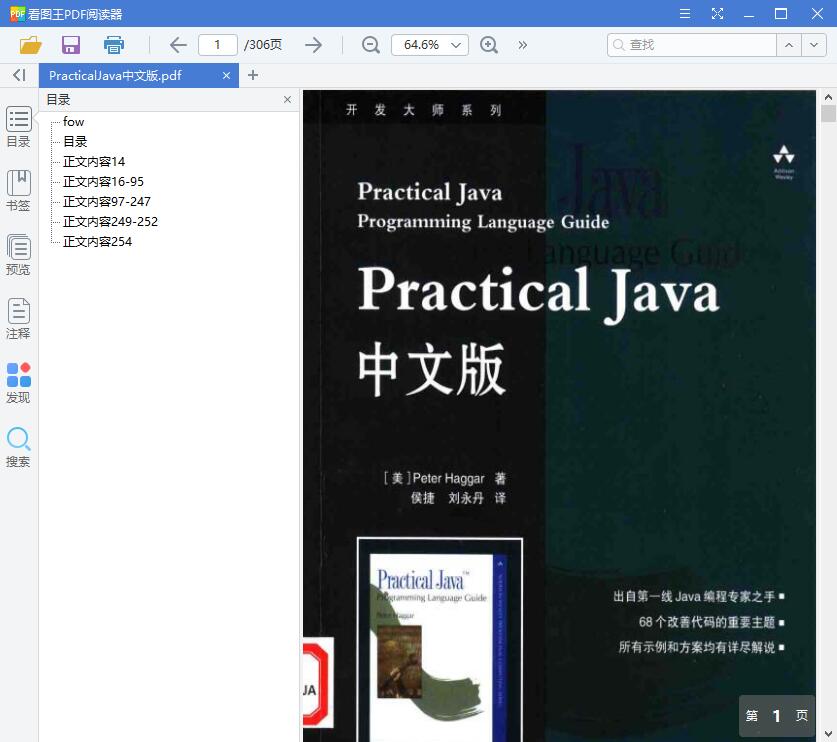Open the 搜索 search sidebar panel
The height and width of the screenshot is (742, 837).
point(19,447)
